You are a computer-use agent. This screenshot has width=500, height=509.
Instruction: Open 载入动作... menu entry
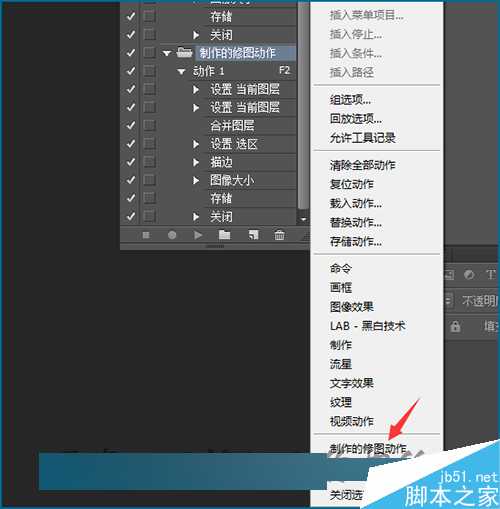pyautogui.click(x=356, y=203)
